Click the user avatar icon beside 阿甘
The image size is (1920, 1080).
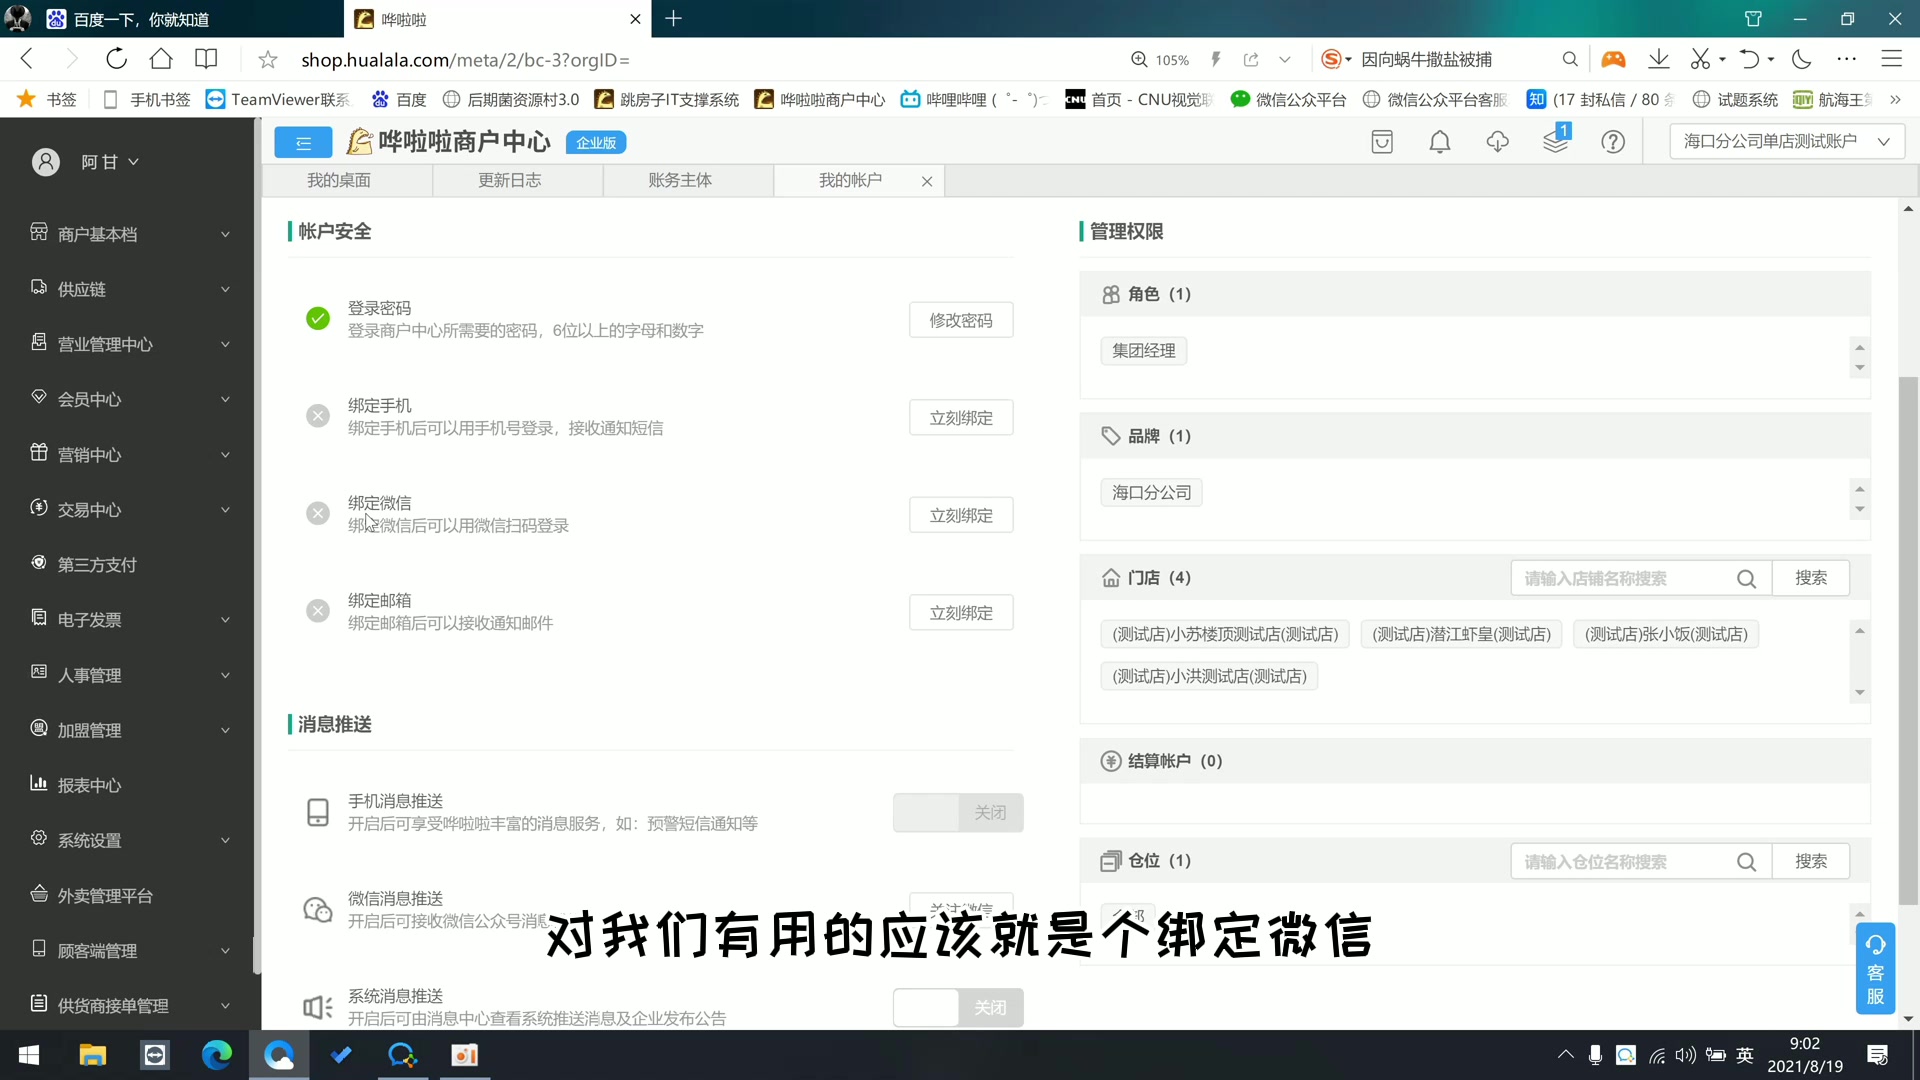pos(46,162)
